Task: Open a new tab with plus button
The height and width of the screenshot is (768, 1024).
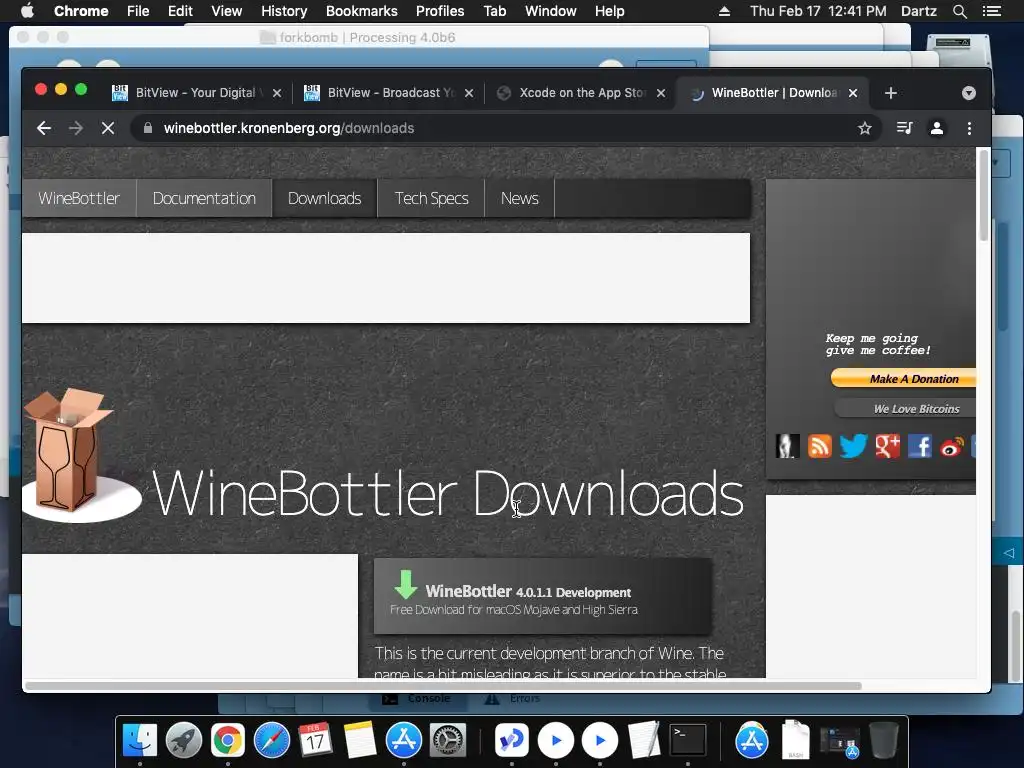Action: pyautogui.click(x=890, y=93)
